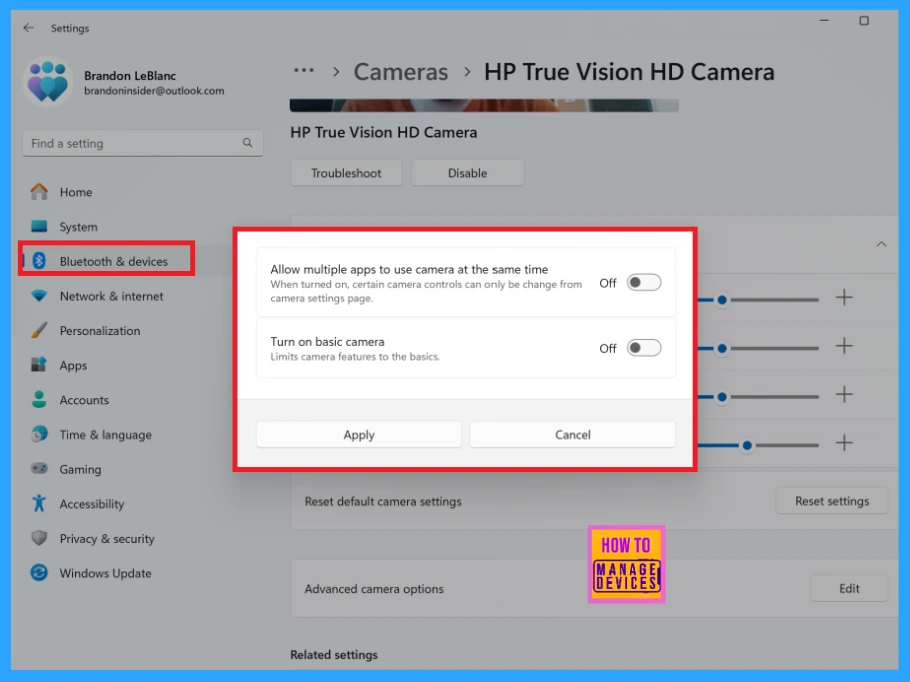Click the Network wifi icon

click(x=39, y=296)
